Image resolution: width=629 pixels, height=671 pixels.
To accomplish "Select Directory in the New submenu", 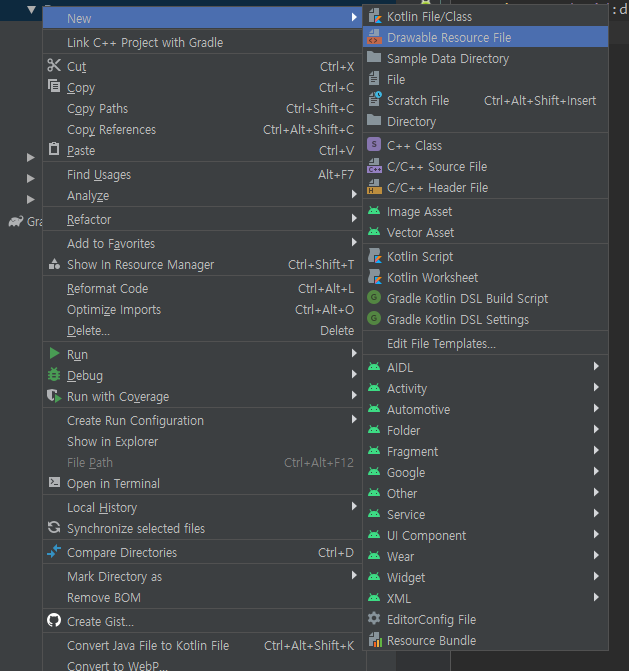I will coord(486,122).
